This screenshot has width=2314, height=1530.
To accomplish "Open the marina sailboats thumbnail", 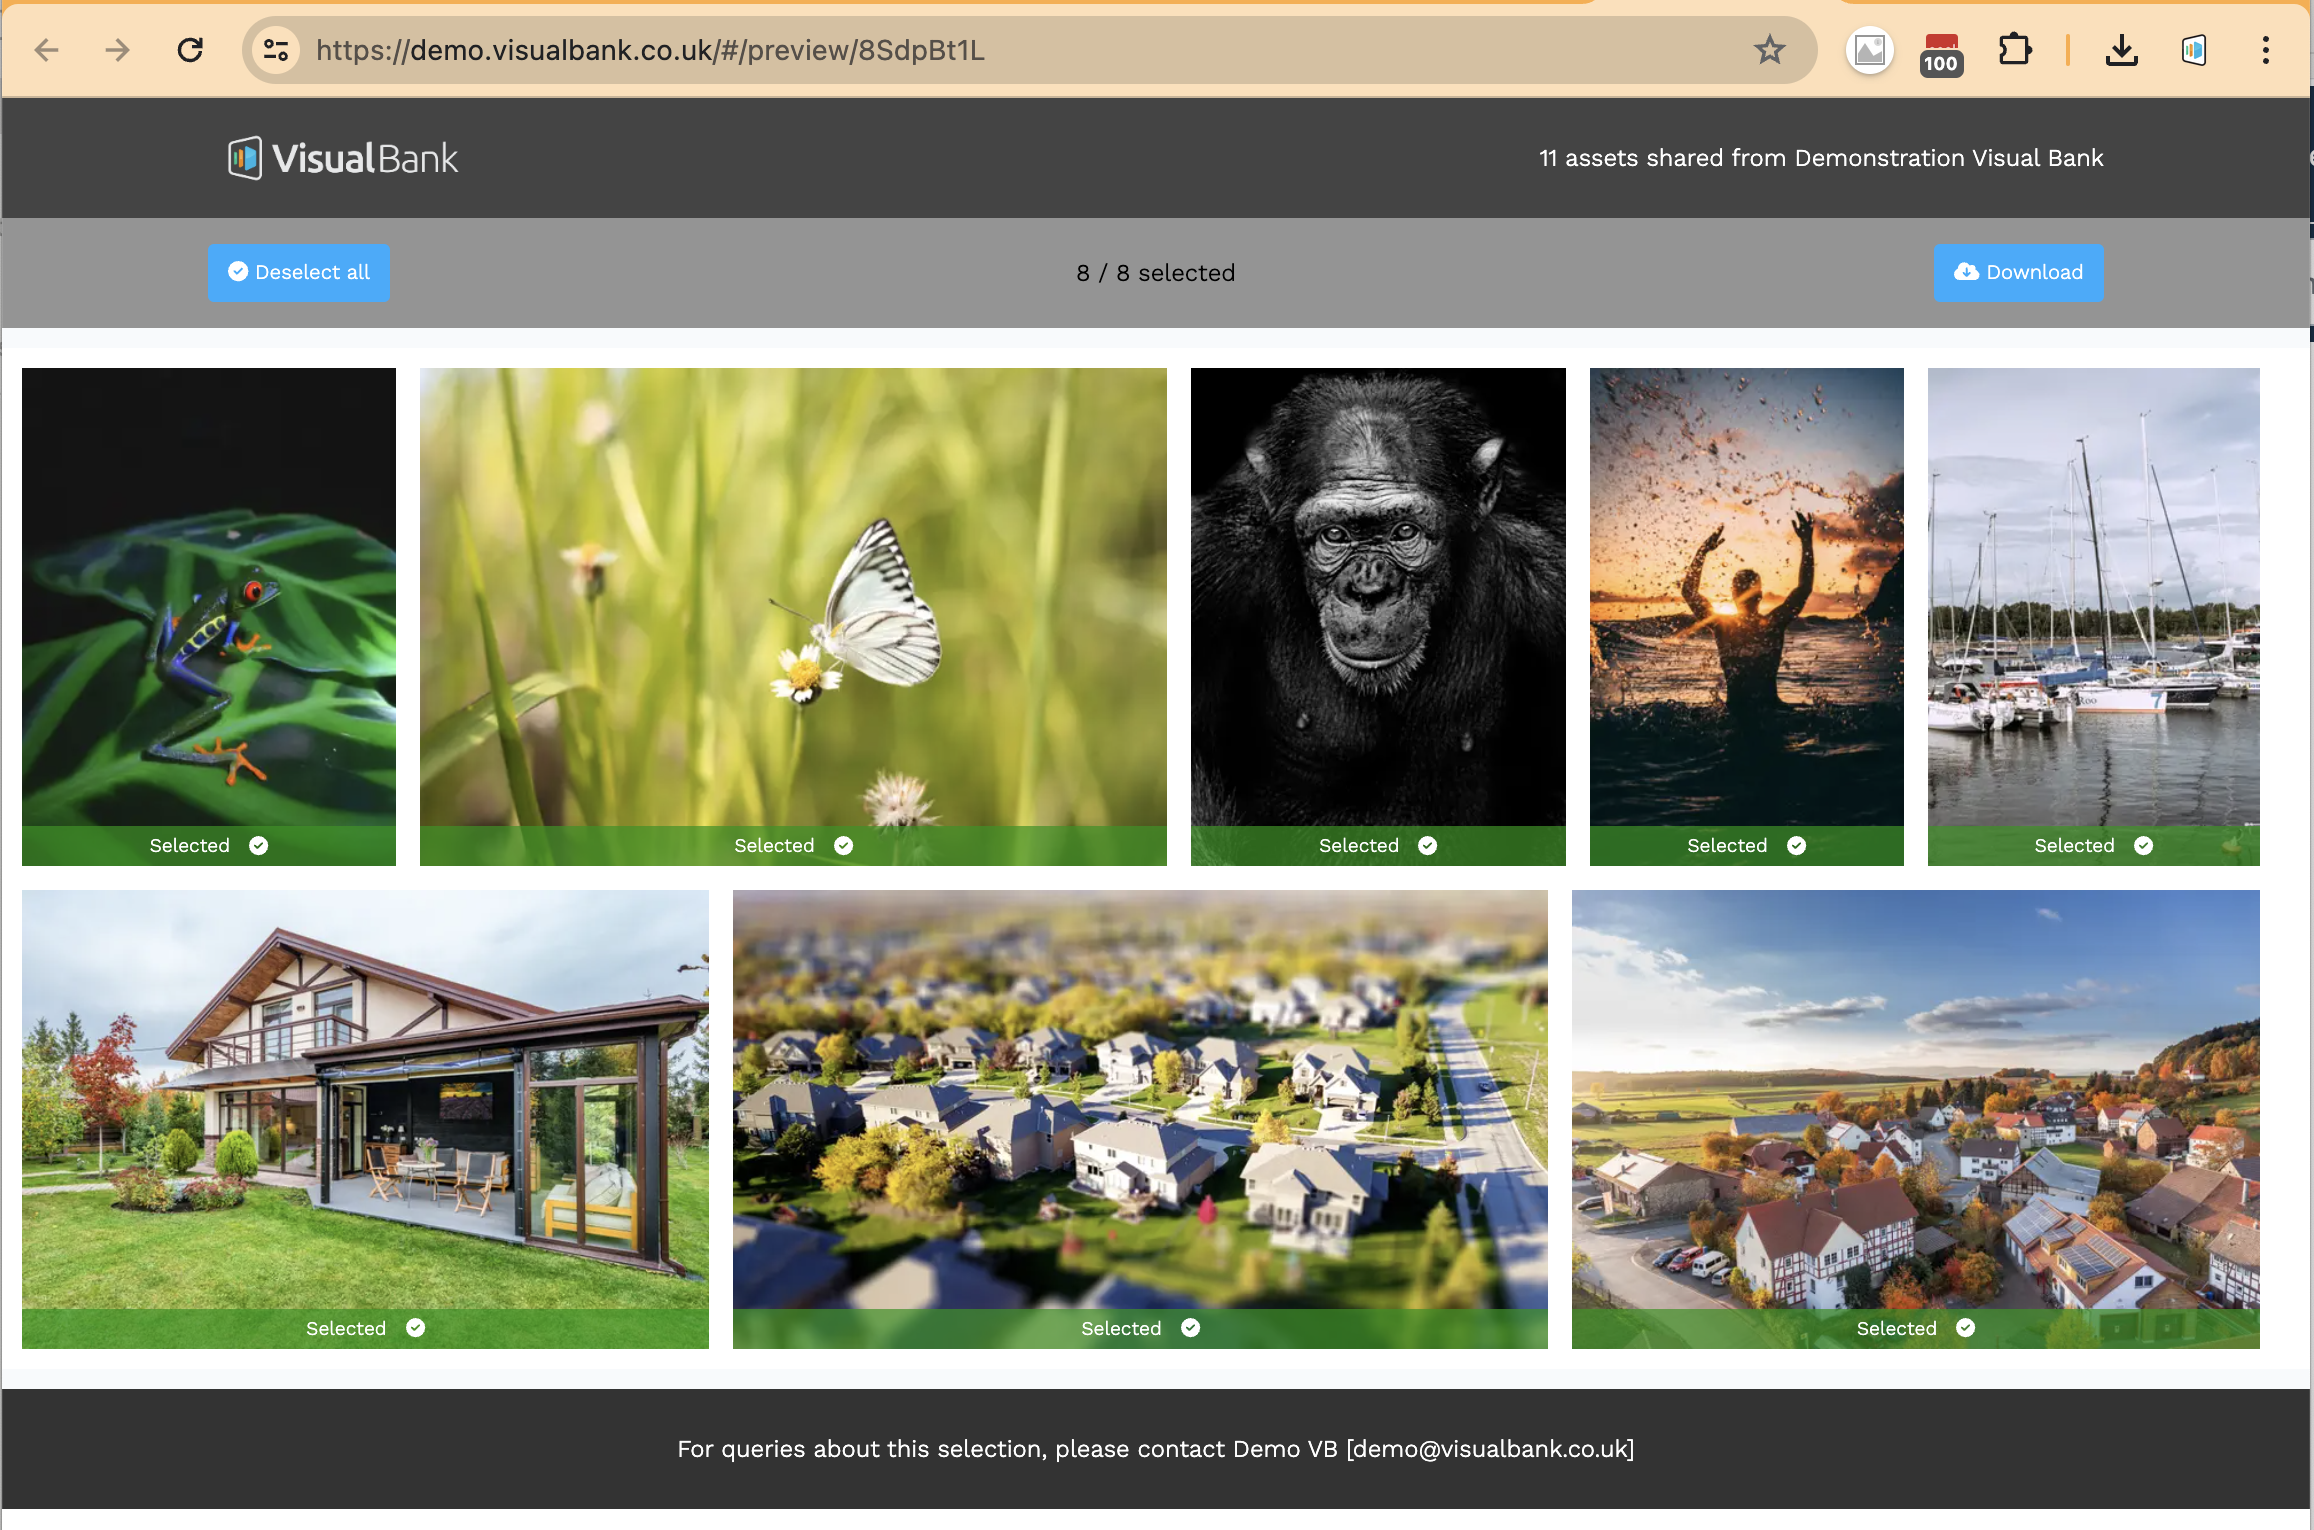I will (x=2092, y=596).
